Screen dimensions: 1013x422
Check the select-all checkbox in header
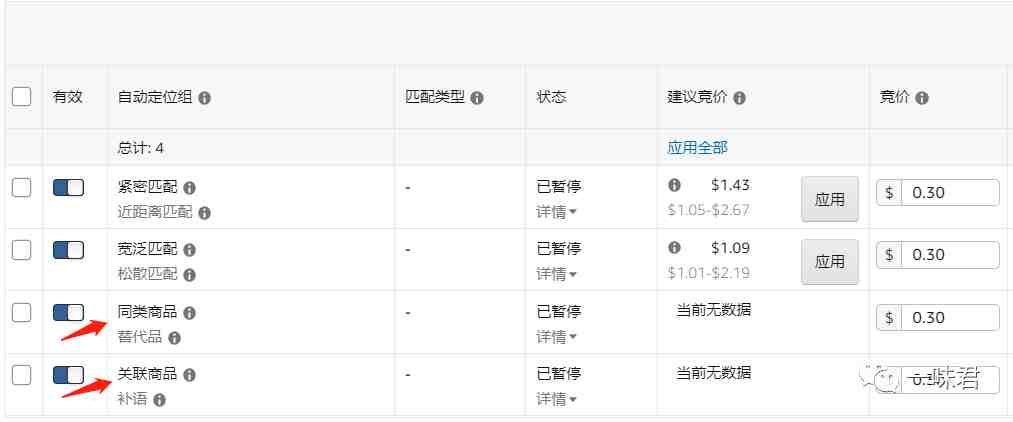tap(21, 98)
